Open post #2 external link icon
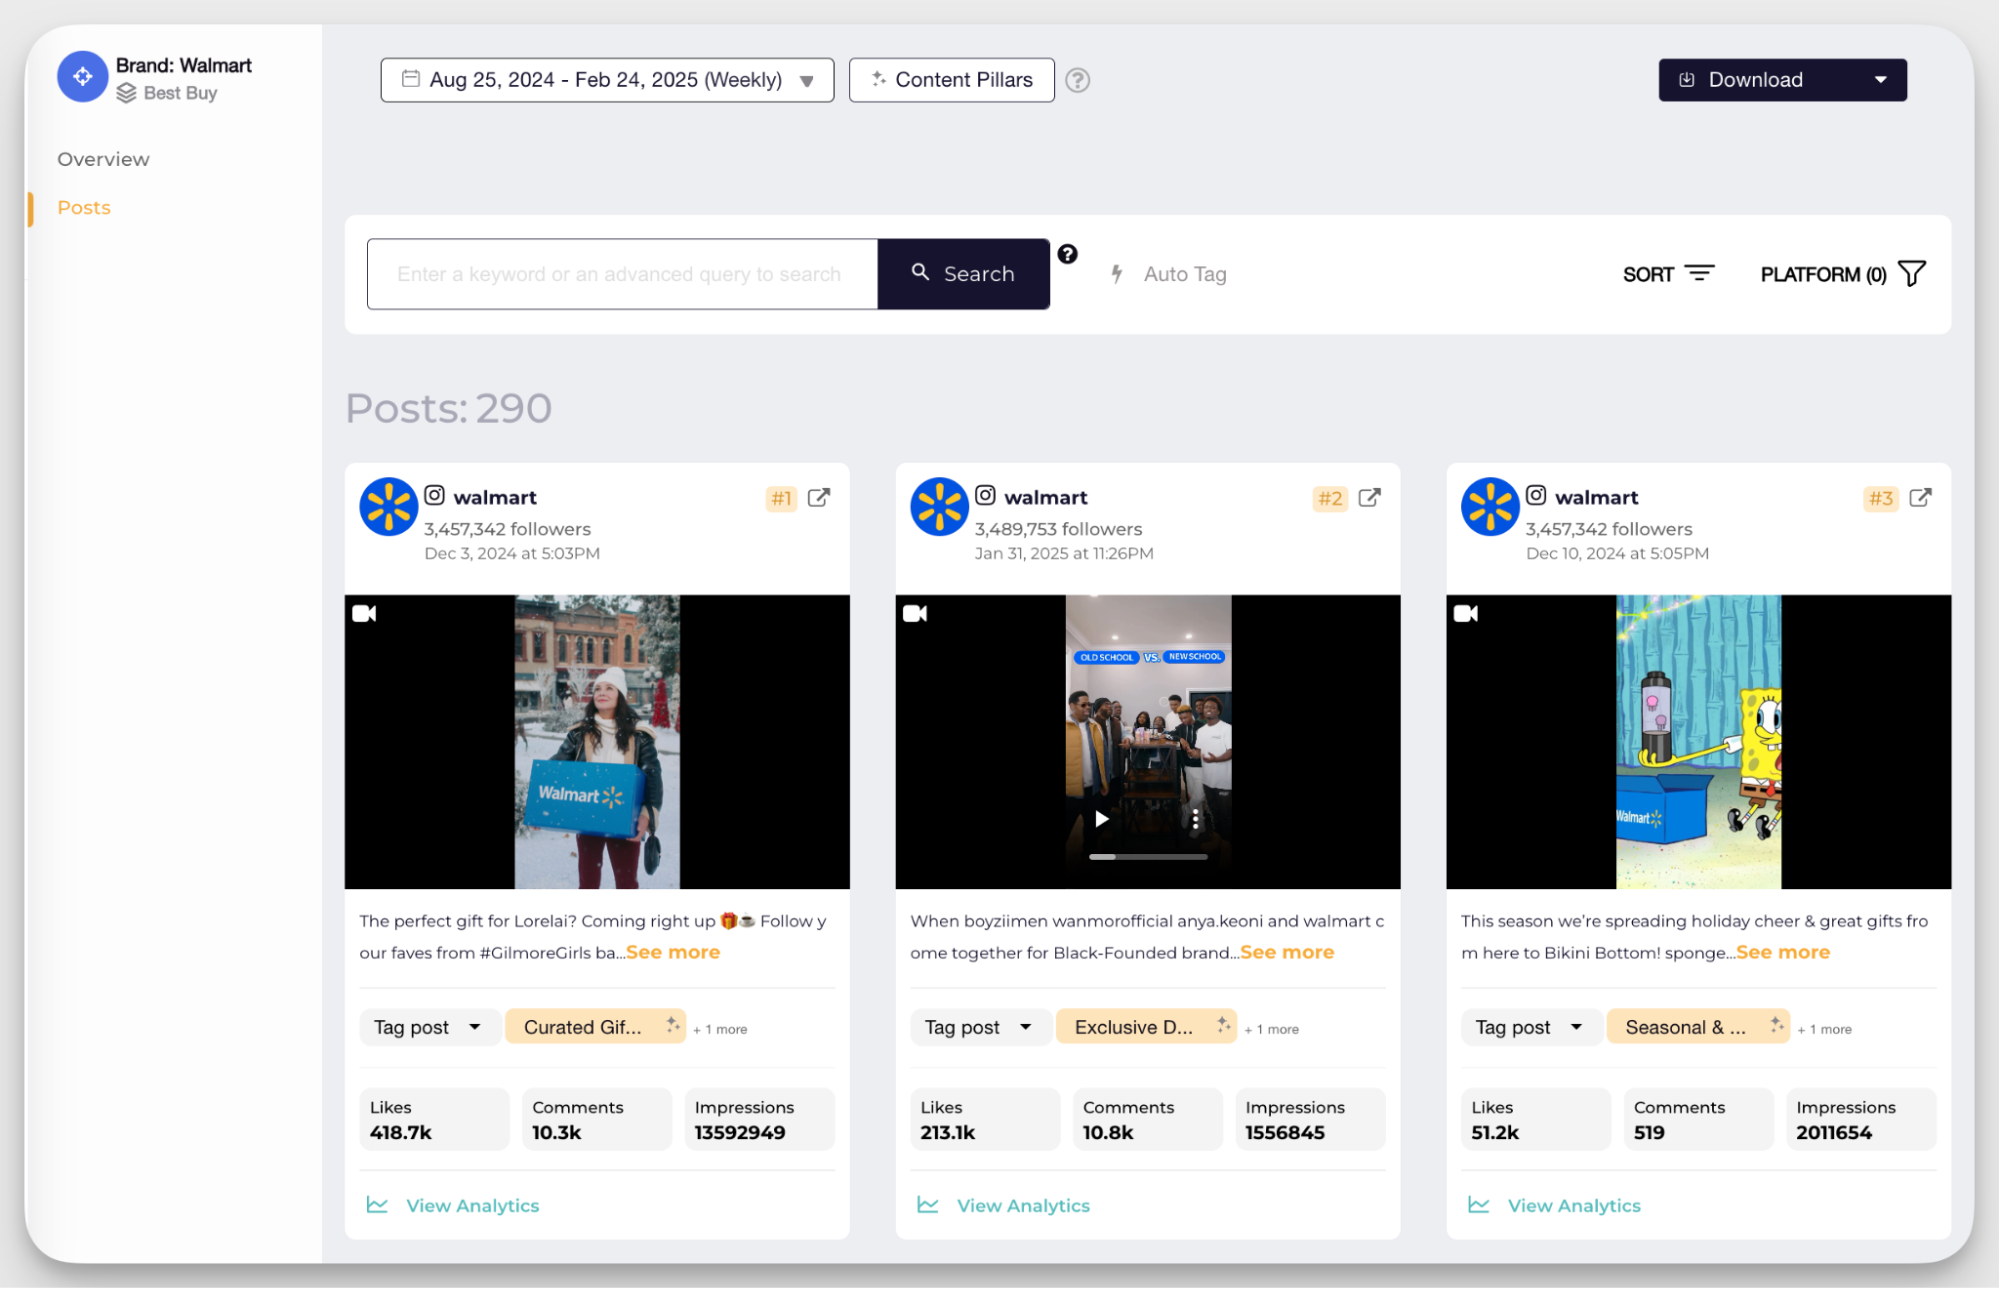This screenshot has height=1289, width=1999. click(1370, 498)
